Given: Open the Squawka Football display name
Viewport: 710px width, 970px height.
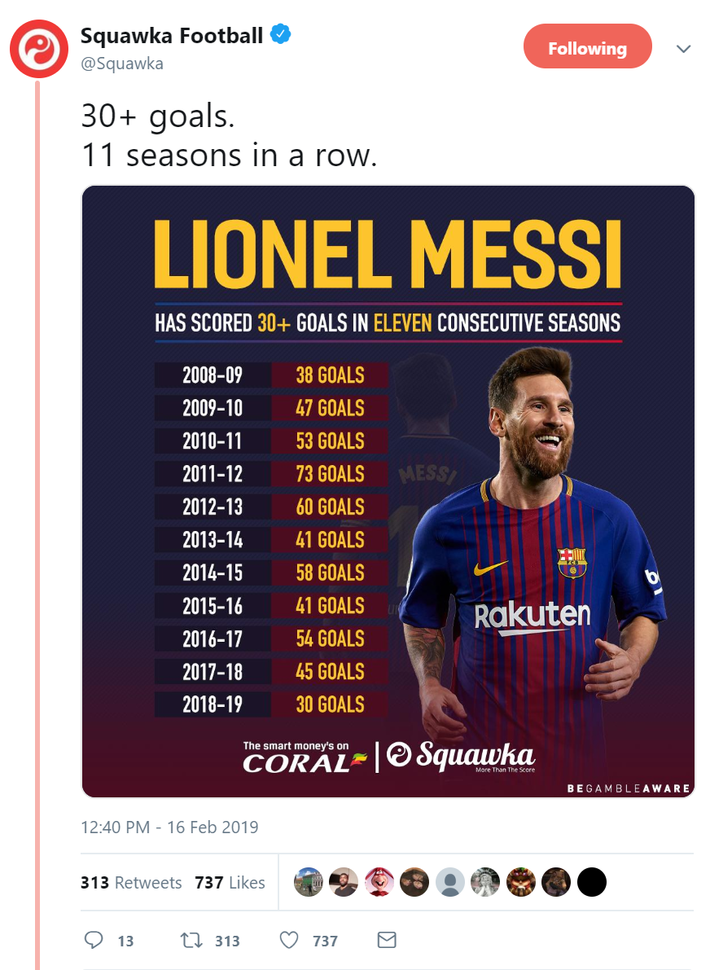Looking at the screenshot, I should 172,35.
